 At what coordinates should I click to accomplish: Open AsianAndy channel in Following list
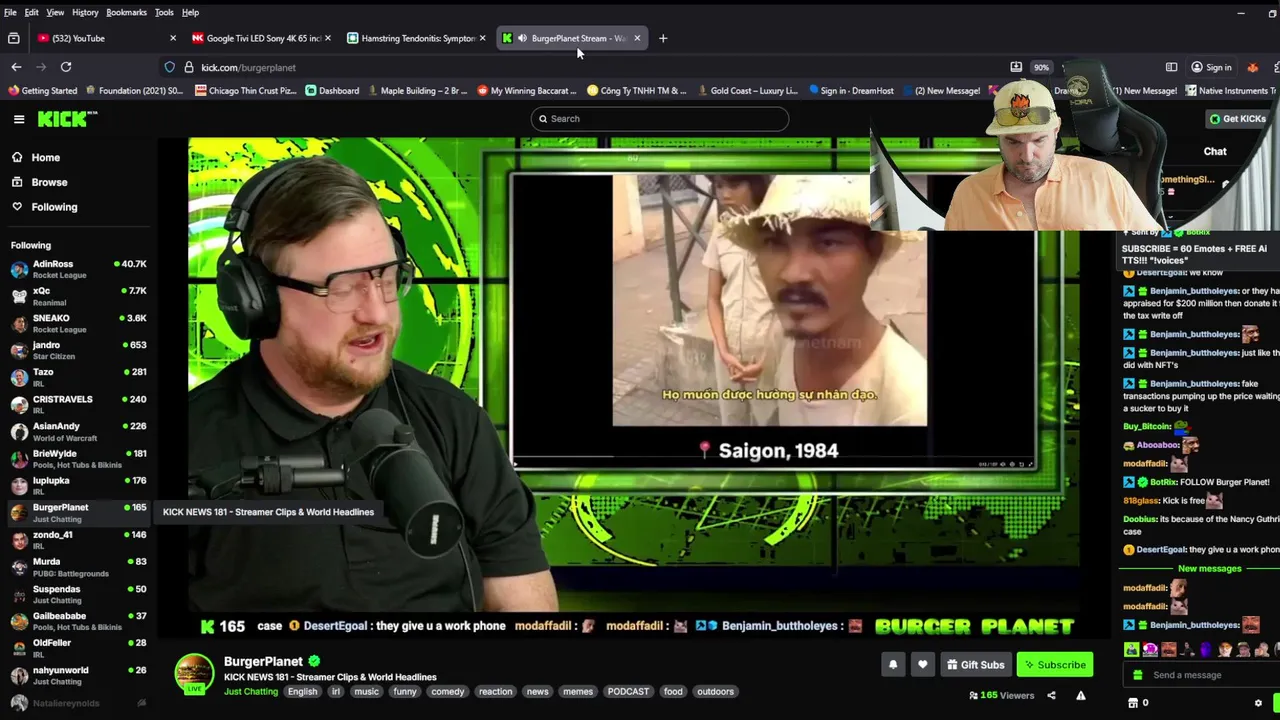coord(78,431)
